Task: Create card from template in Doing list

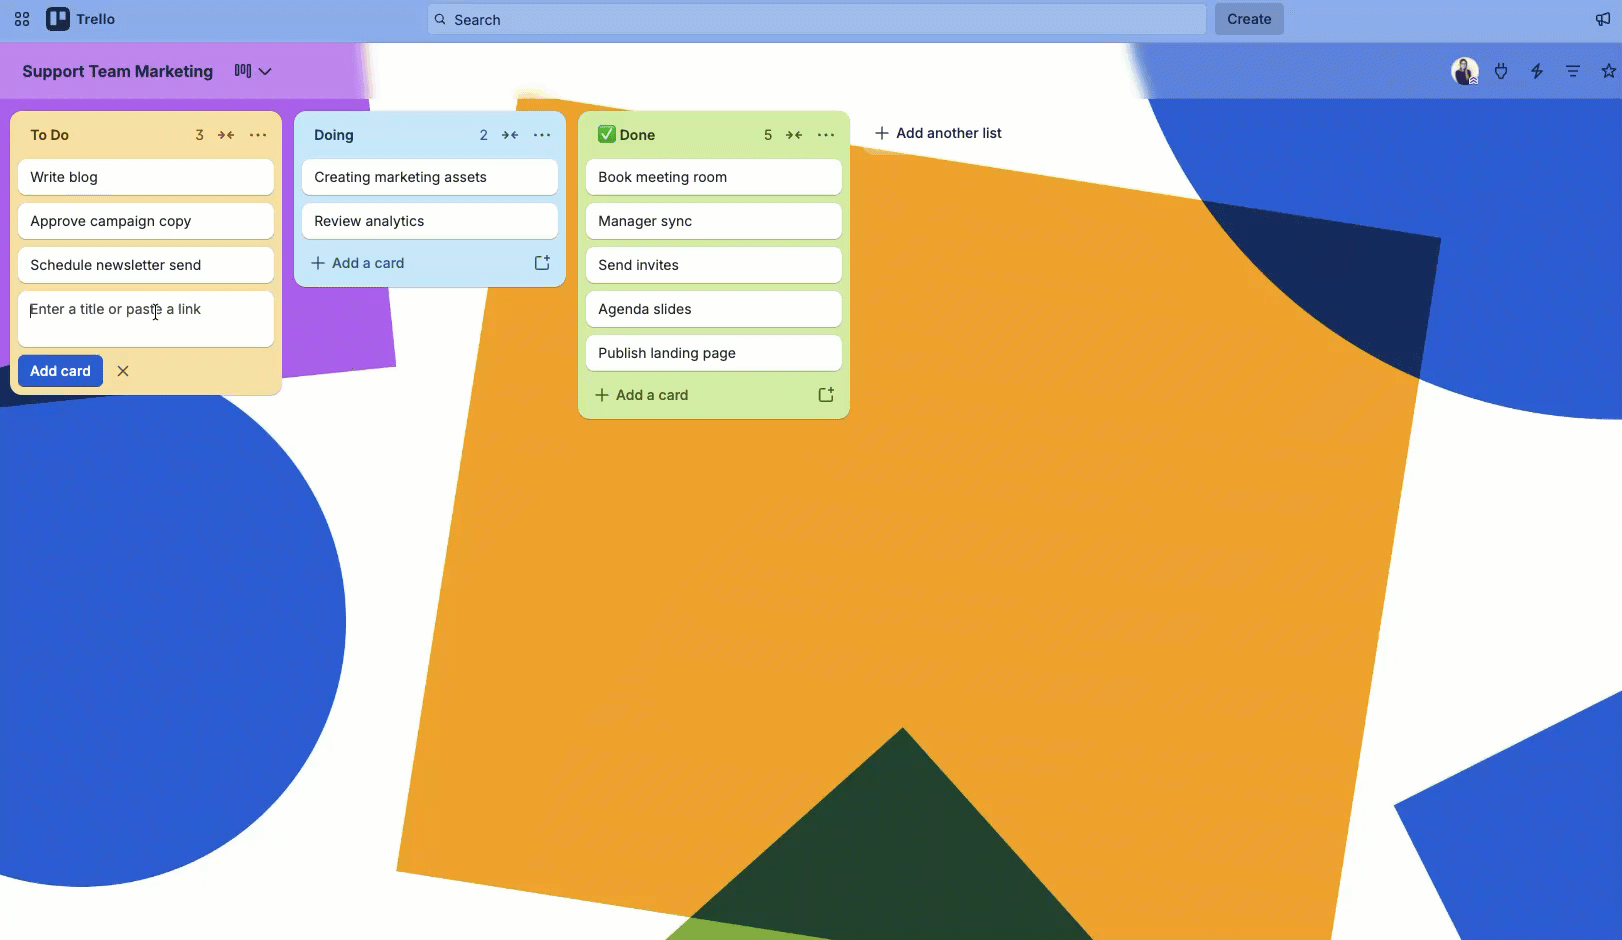Action: 542,263
